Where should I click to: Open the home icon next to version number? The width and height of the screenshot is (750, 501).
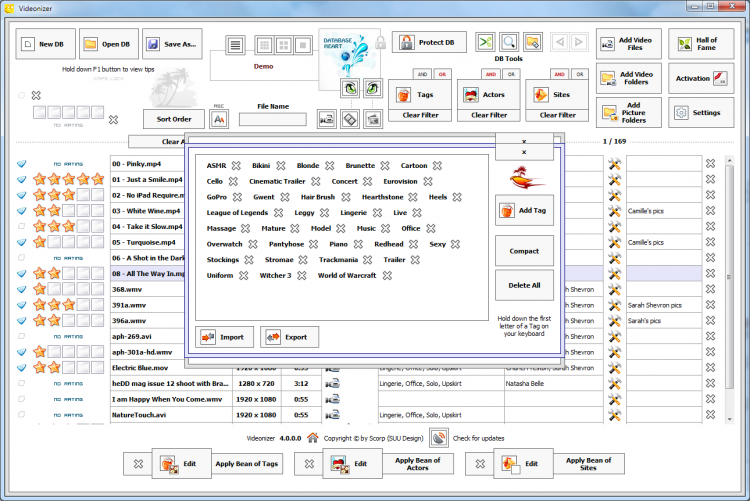tap(313, 437)
